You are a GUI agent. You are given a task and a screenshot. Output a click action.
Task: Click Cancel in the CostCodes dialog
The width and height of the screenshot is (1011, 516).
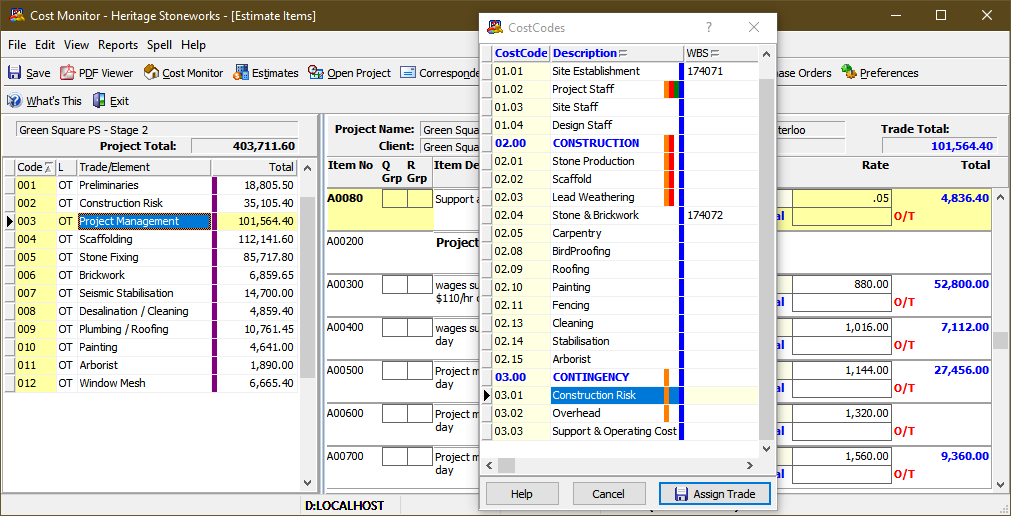pos(609,494)
